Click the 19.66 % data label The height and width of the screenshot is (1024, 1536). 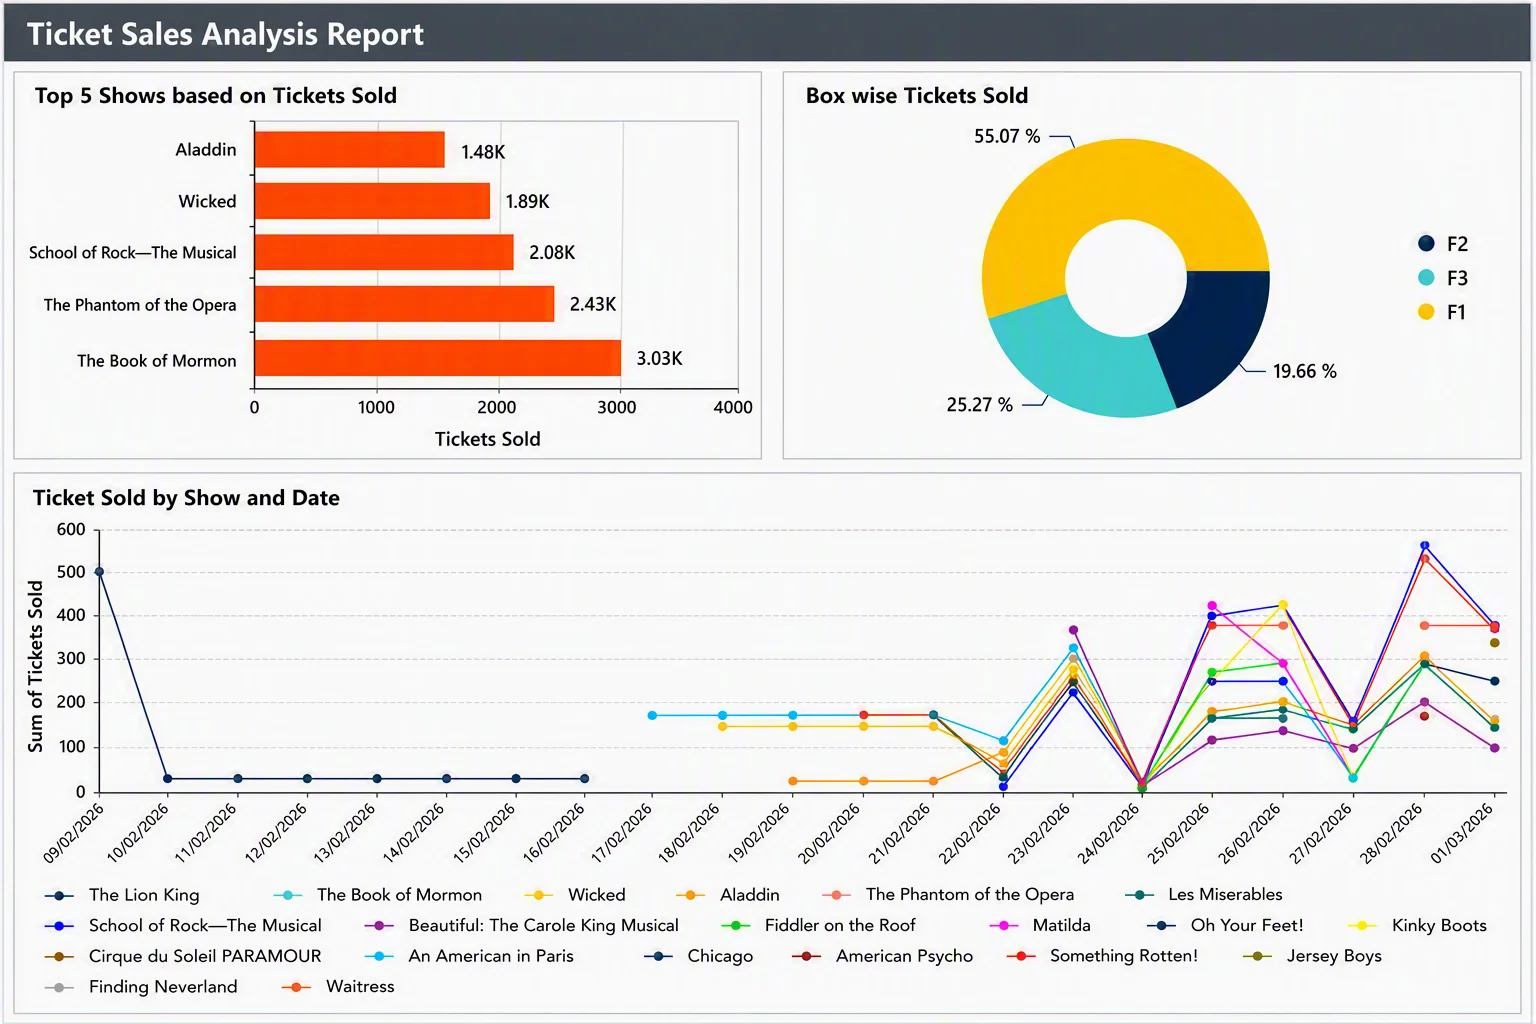[x=1304, y=371]
